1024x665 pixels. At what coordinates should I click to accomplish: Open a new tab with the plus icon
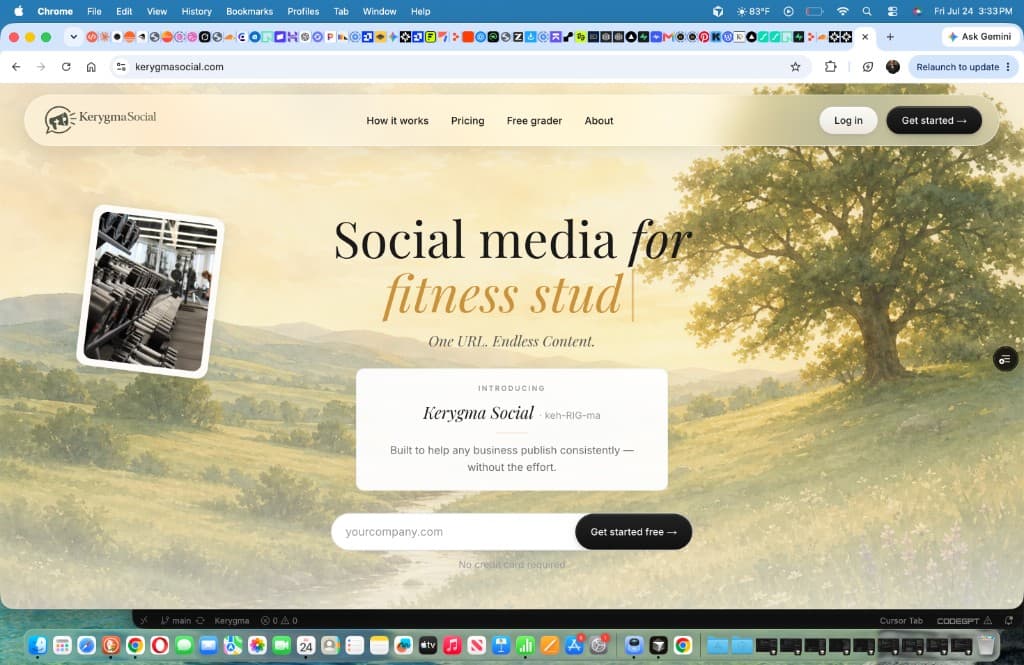coord(890,37)
